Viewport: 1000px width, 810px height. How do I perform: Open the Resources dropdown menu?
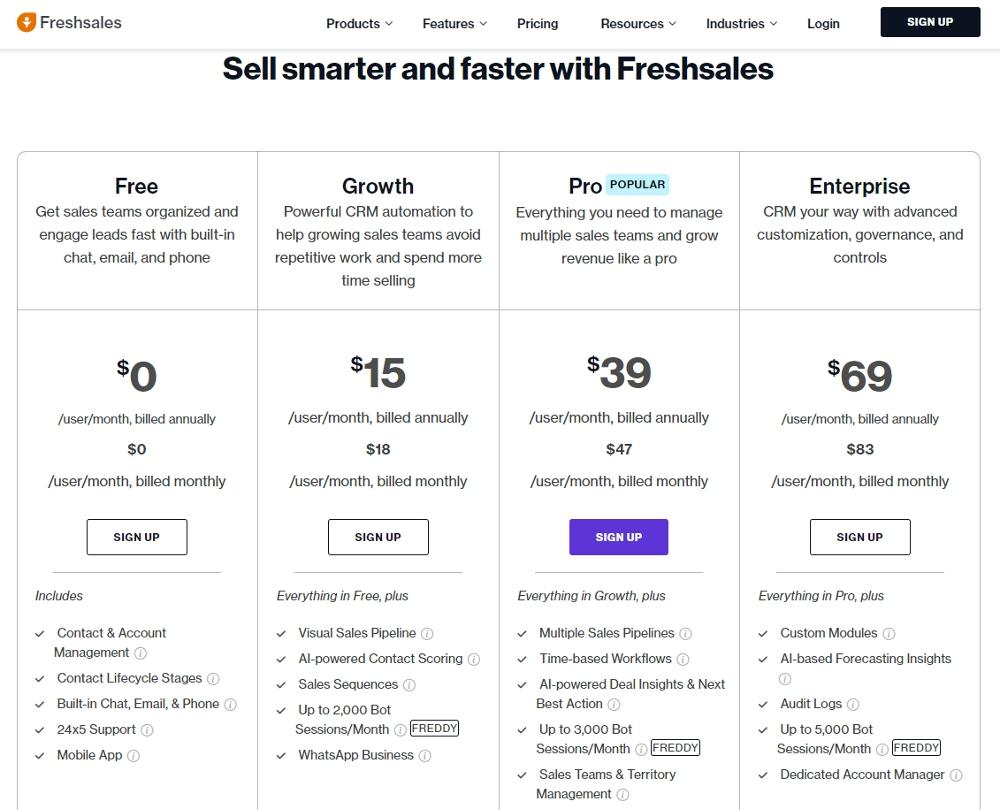coord(638,24)
